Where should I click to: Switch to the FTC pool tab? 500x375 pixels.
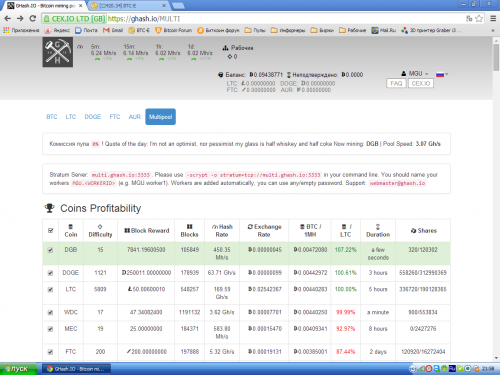tap(115, 117)
